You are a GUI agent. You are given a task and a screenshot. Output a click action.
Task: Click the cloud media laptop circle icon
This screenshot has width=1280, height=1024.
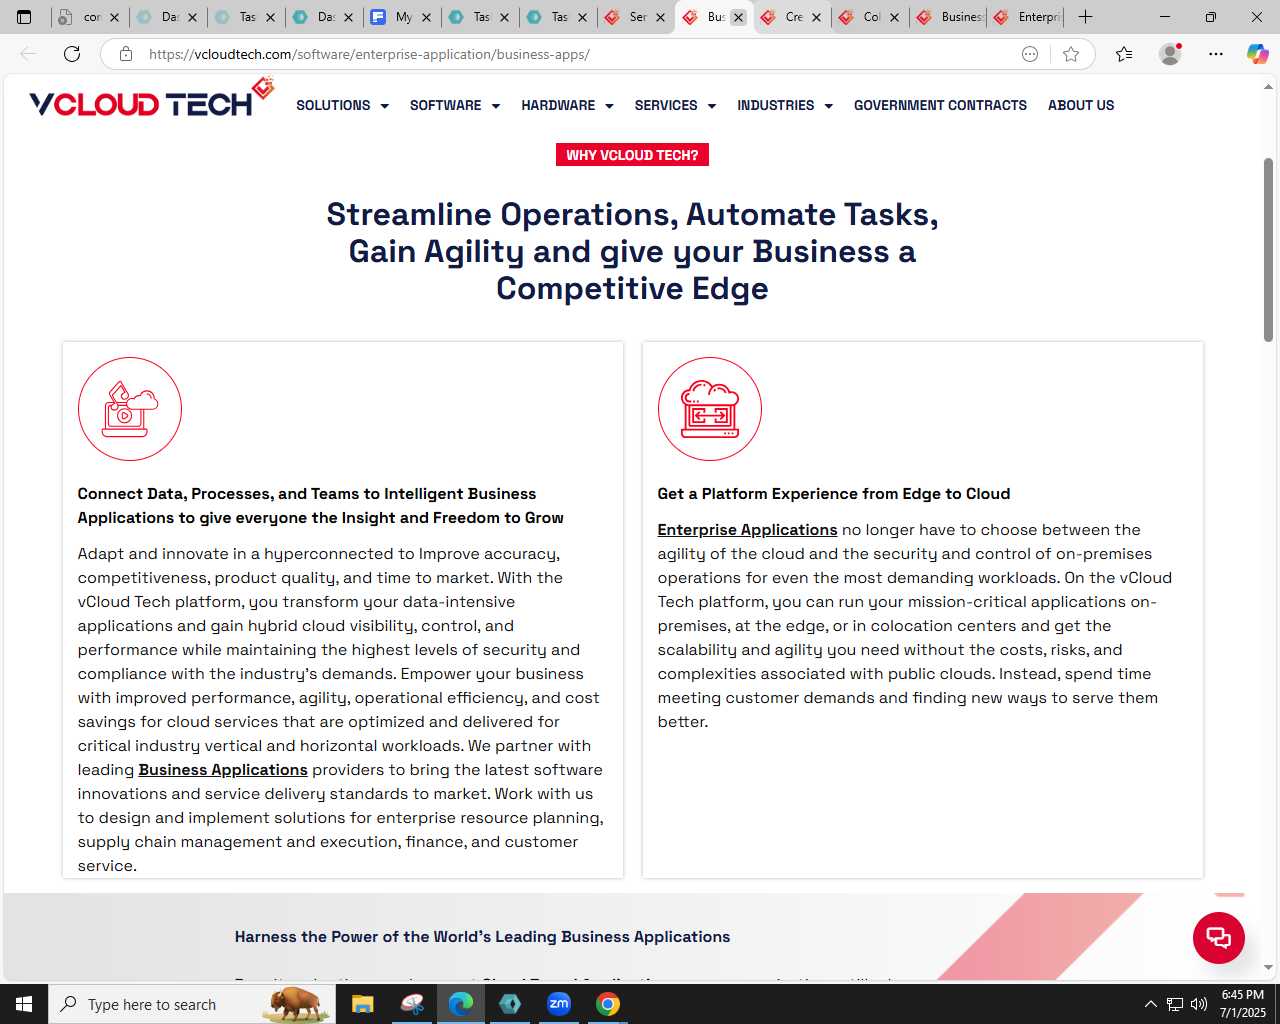click(130, 409)
